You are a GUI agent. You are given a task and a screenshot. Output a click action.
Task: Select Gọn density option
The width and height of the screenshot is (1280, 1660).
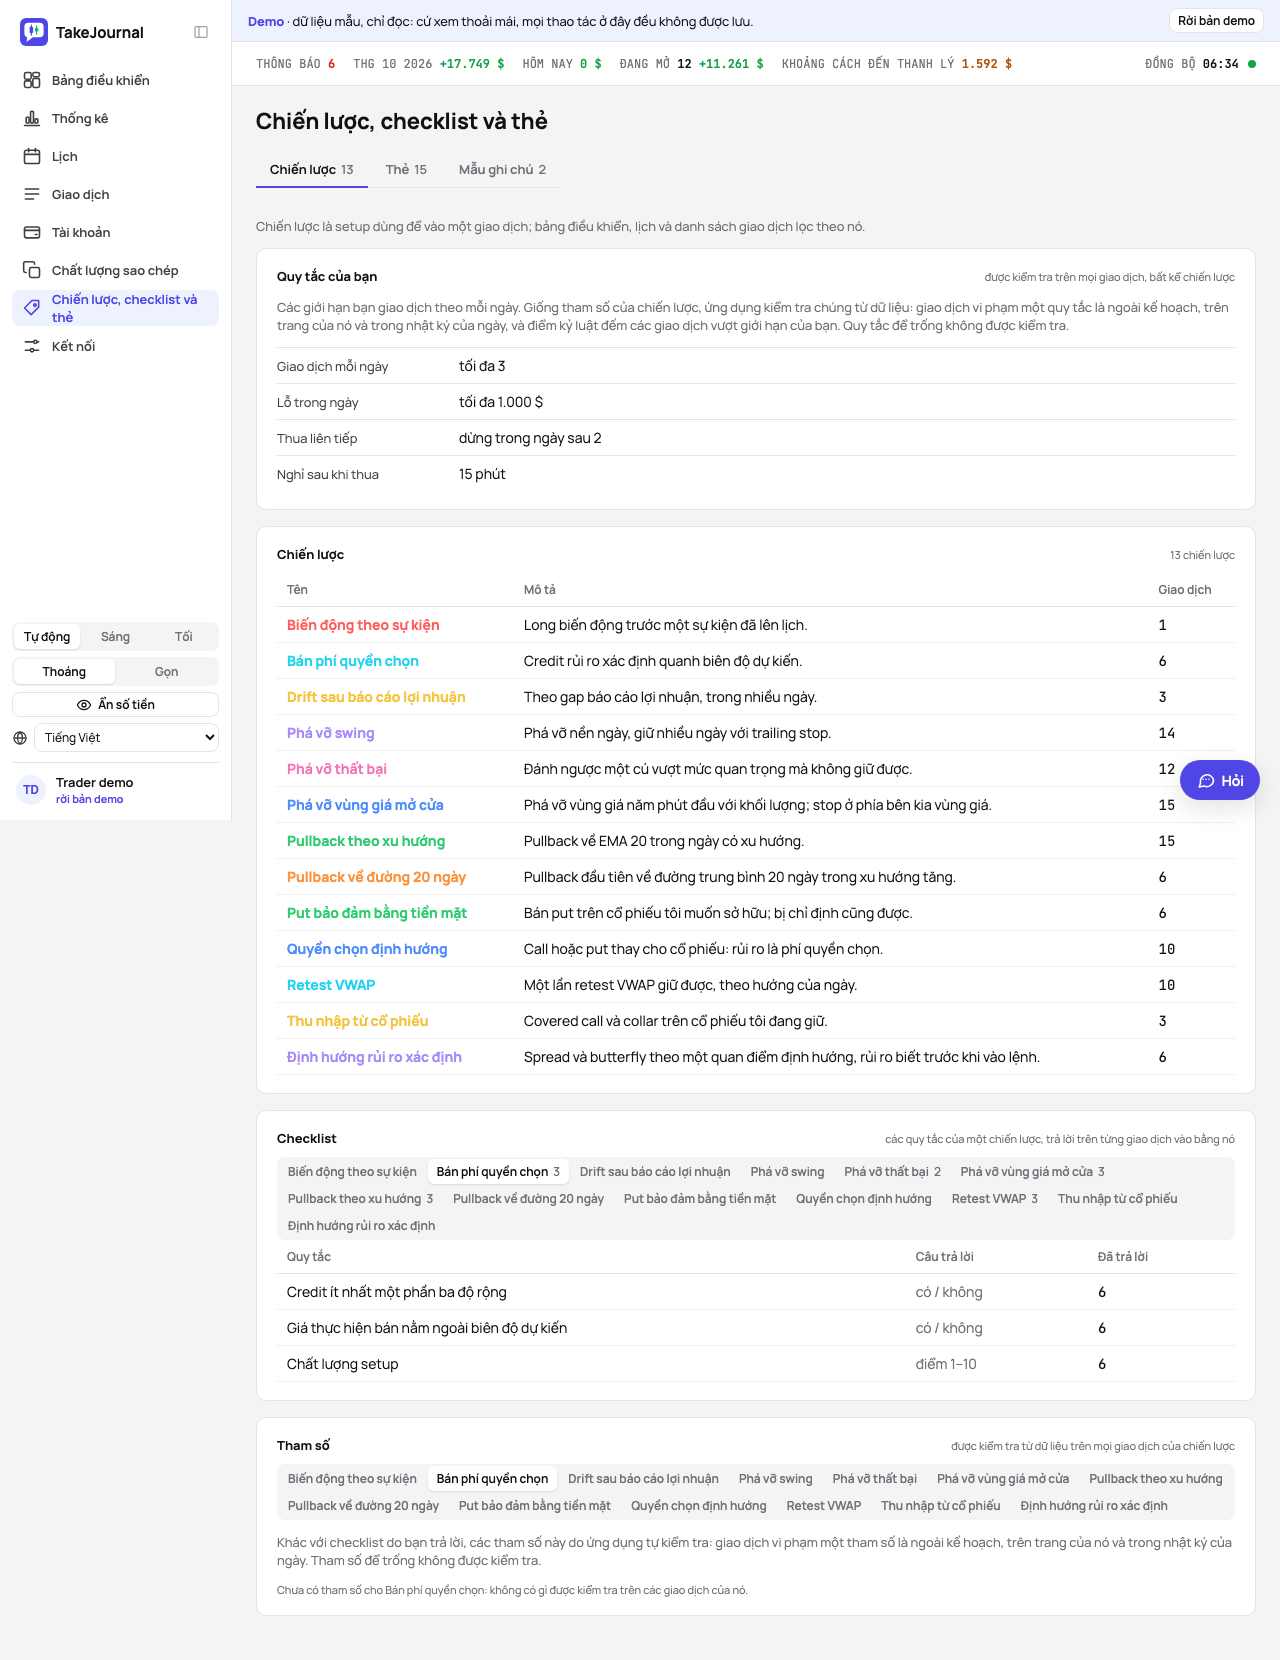[x=166, y=672]
